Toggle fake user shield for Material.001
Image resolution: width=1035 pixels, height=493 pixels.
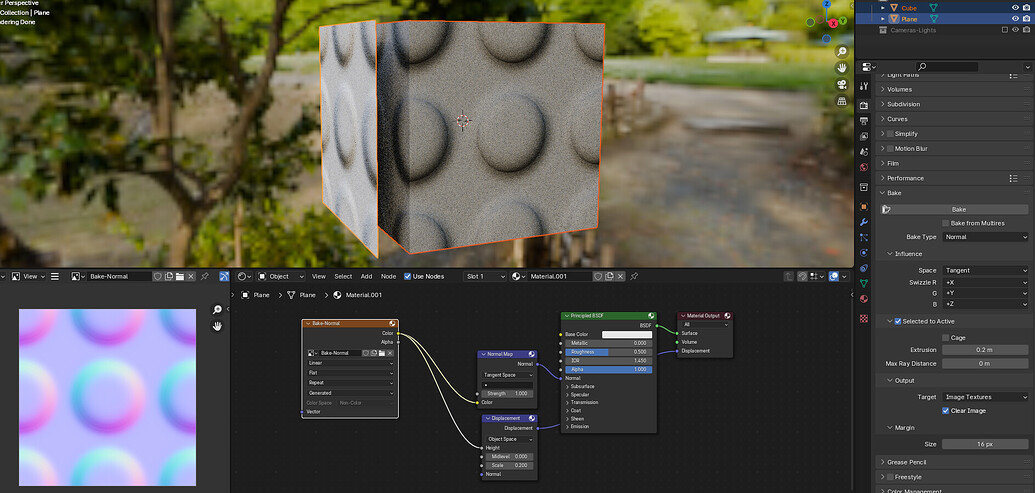(x=597, y=277)
